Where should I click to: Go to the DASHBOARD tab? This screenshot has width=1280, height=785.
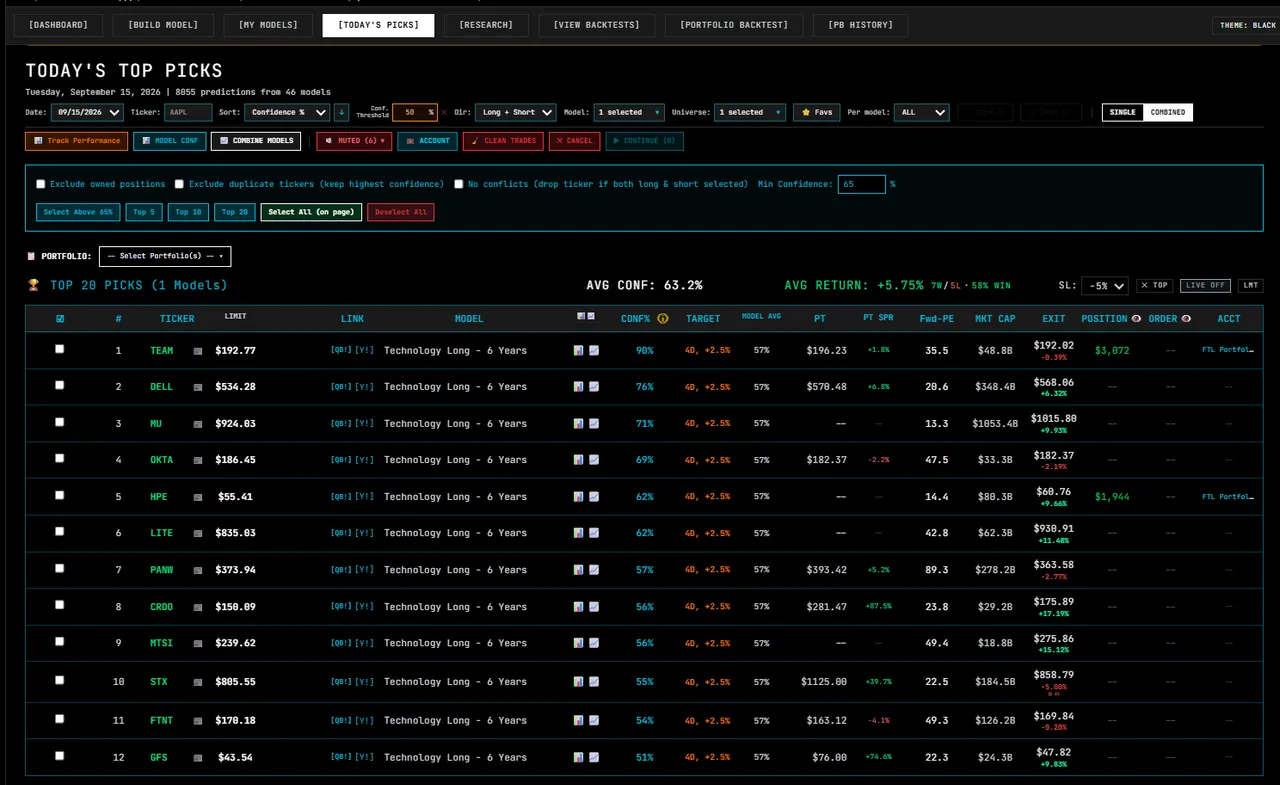click(x=58, y=25)
